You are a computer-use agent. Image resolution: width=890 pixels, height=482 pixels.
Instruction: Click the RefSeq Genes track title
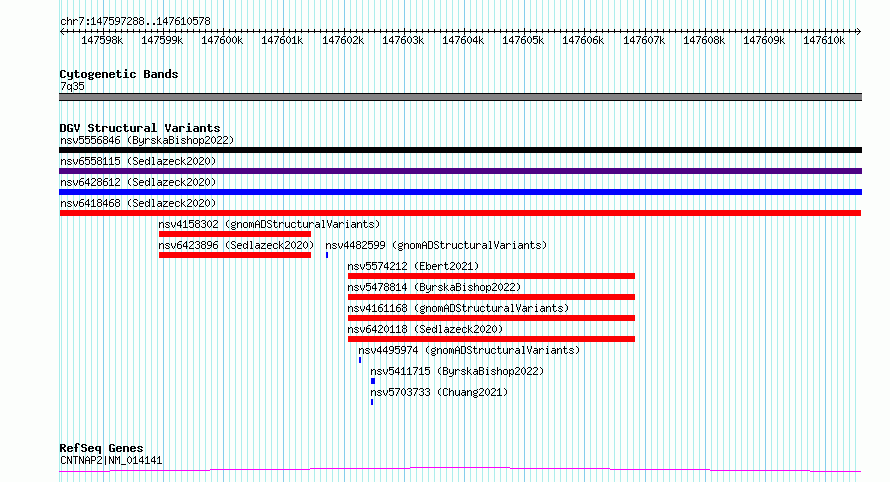(101, 448)
